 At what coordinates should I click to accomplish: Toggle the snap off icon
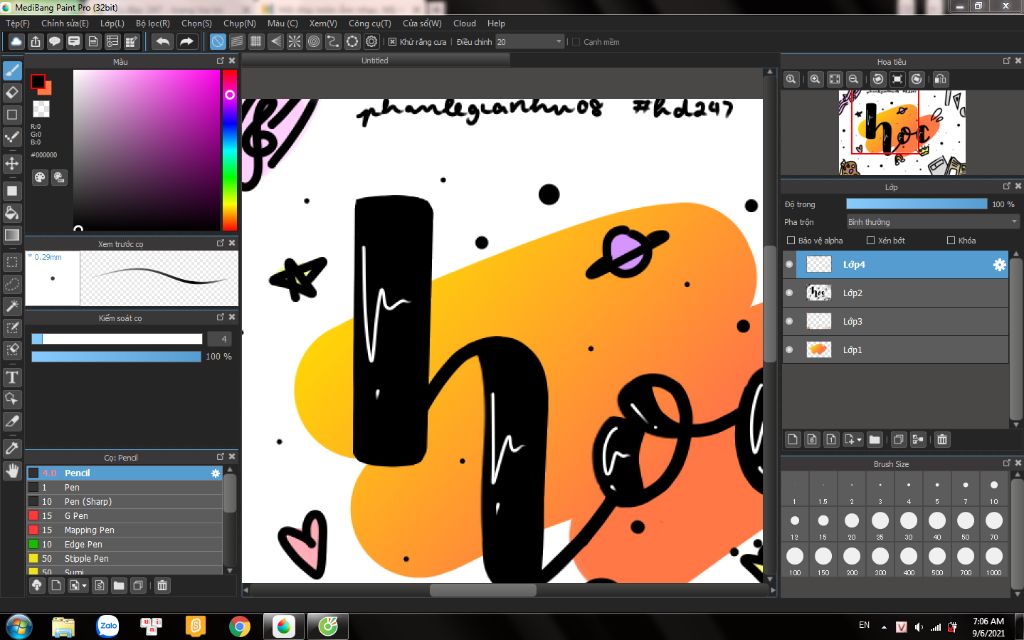(x=217, y=42)
